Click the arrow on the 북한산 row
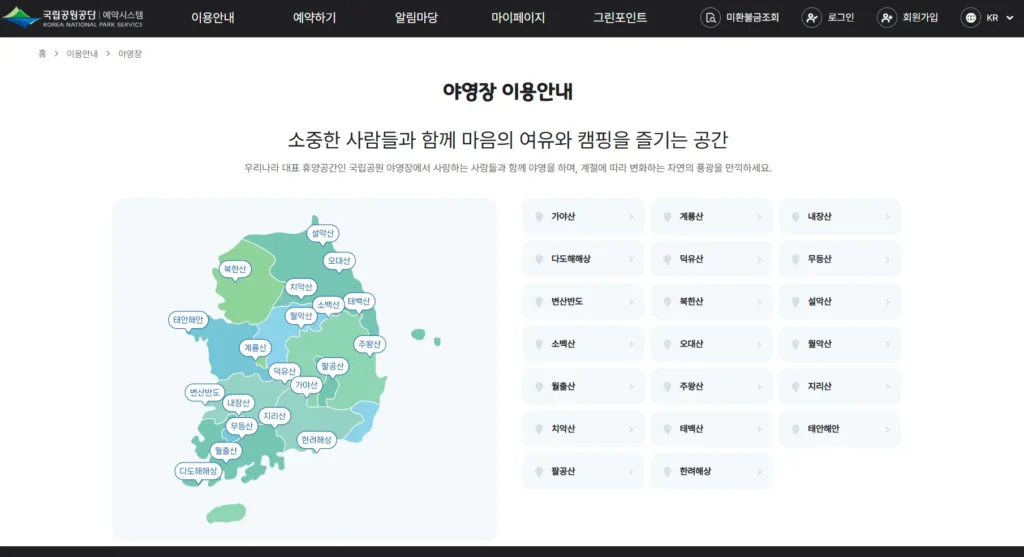The height and width of the screenshot is (557, 1024). coord(759,302)
